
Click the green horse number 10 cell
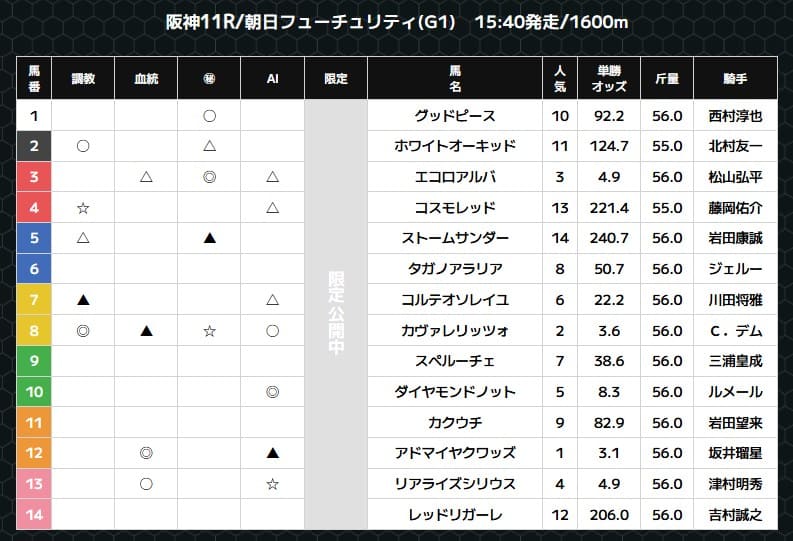point(34,392)
